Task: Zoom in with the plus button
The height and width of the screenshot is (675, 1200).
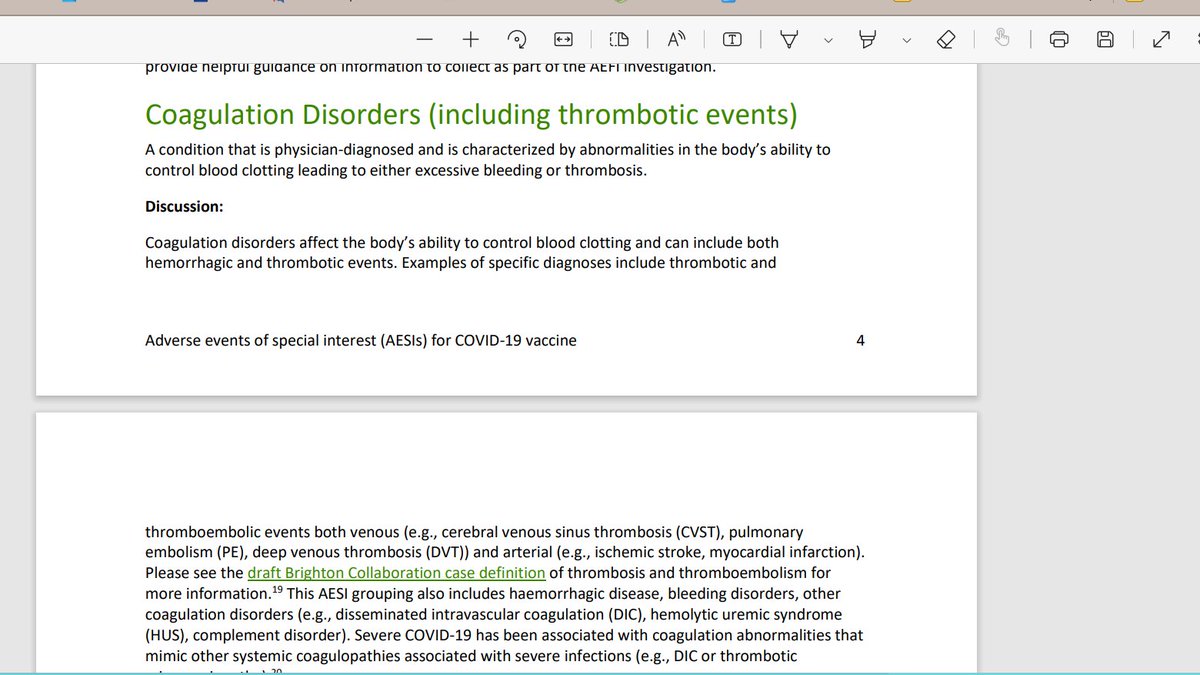Action: coord(471,40)
